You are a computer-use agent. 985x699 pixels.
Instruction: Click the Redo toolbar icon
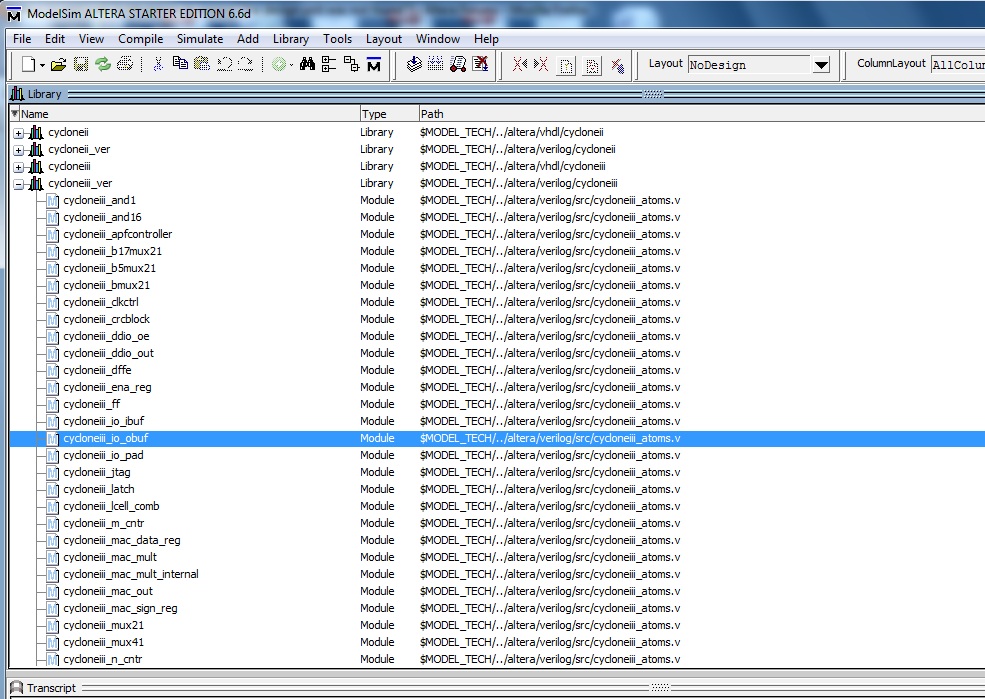pos(246,64)
